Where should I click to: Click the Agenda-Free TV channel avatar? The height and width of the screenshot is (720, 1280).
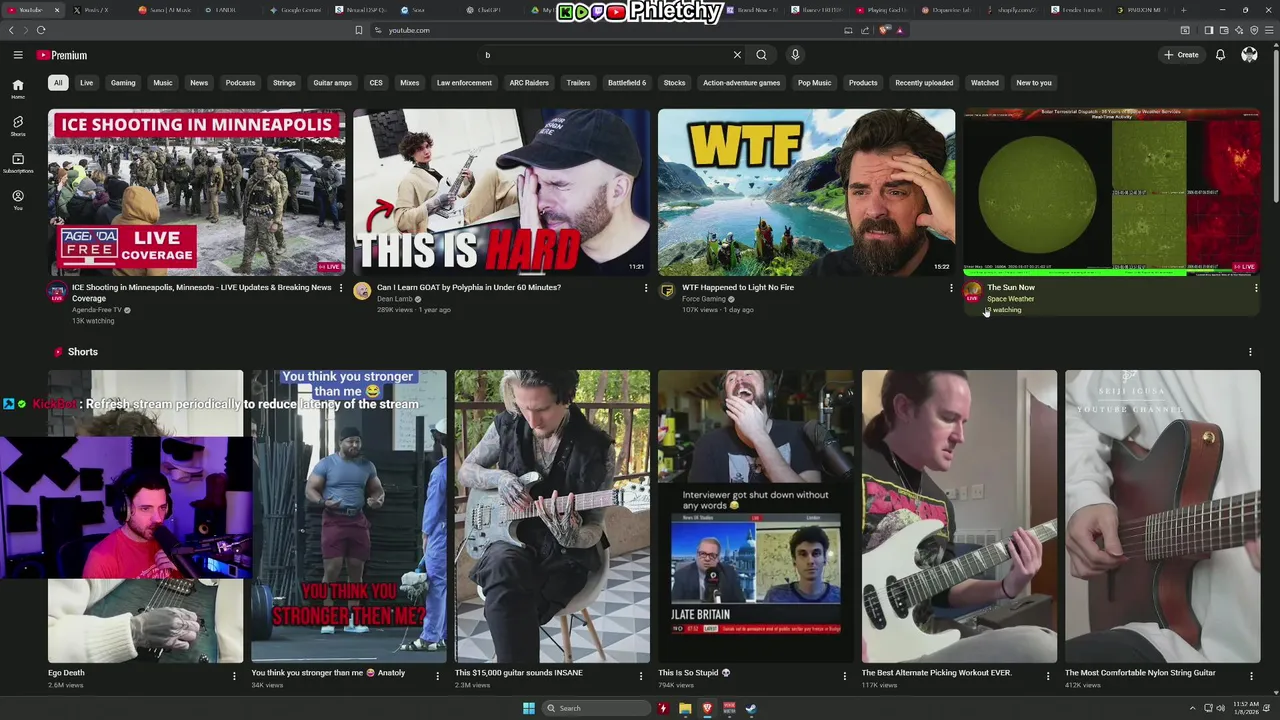pyautogui.click(x=57, y=291)
